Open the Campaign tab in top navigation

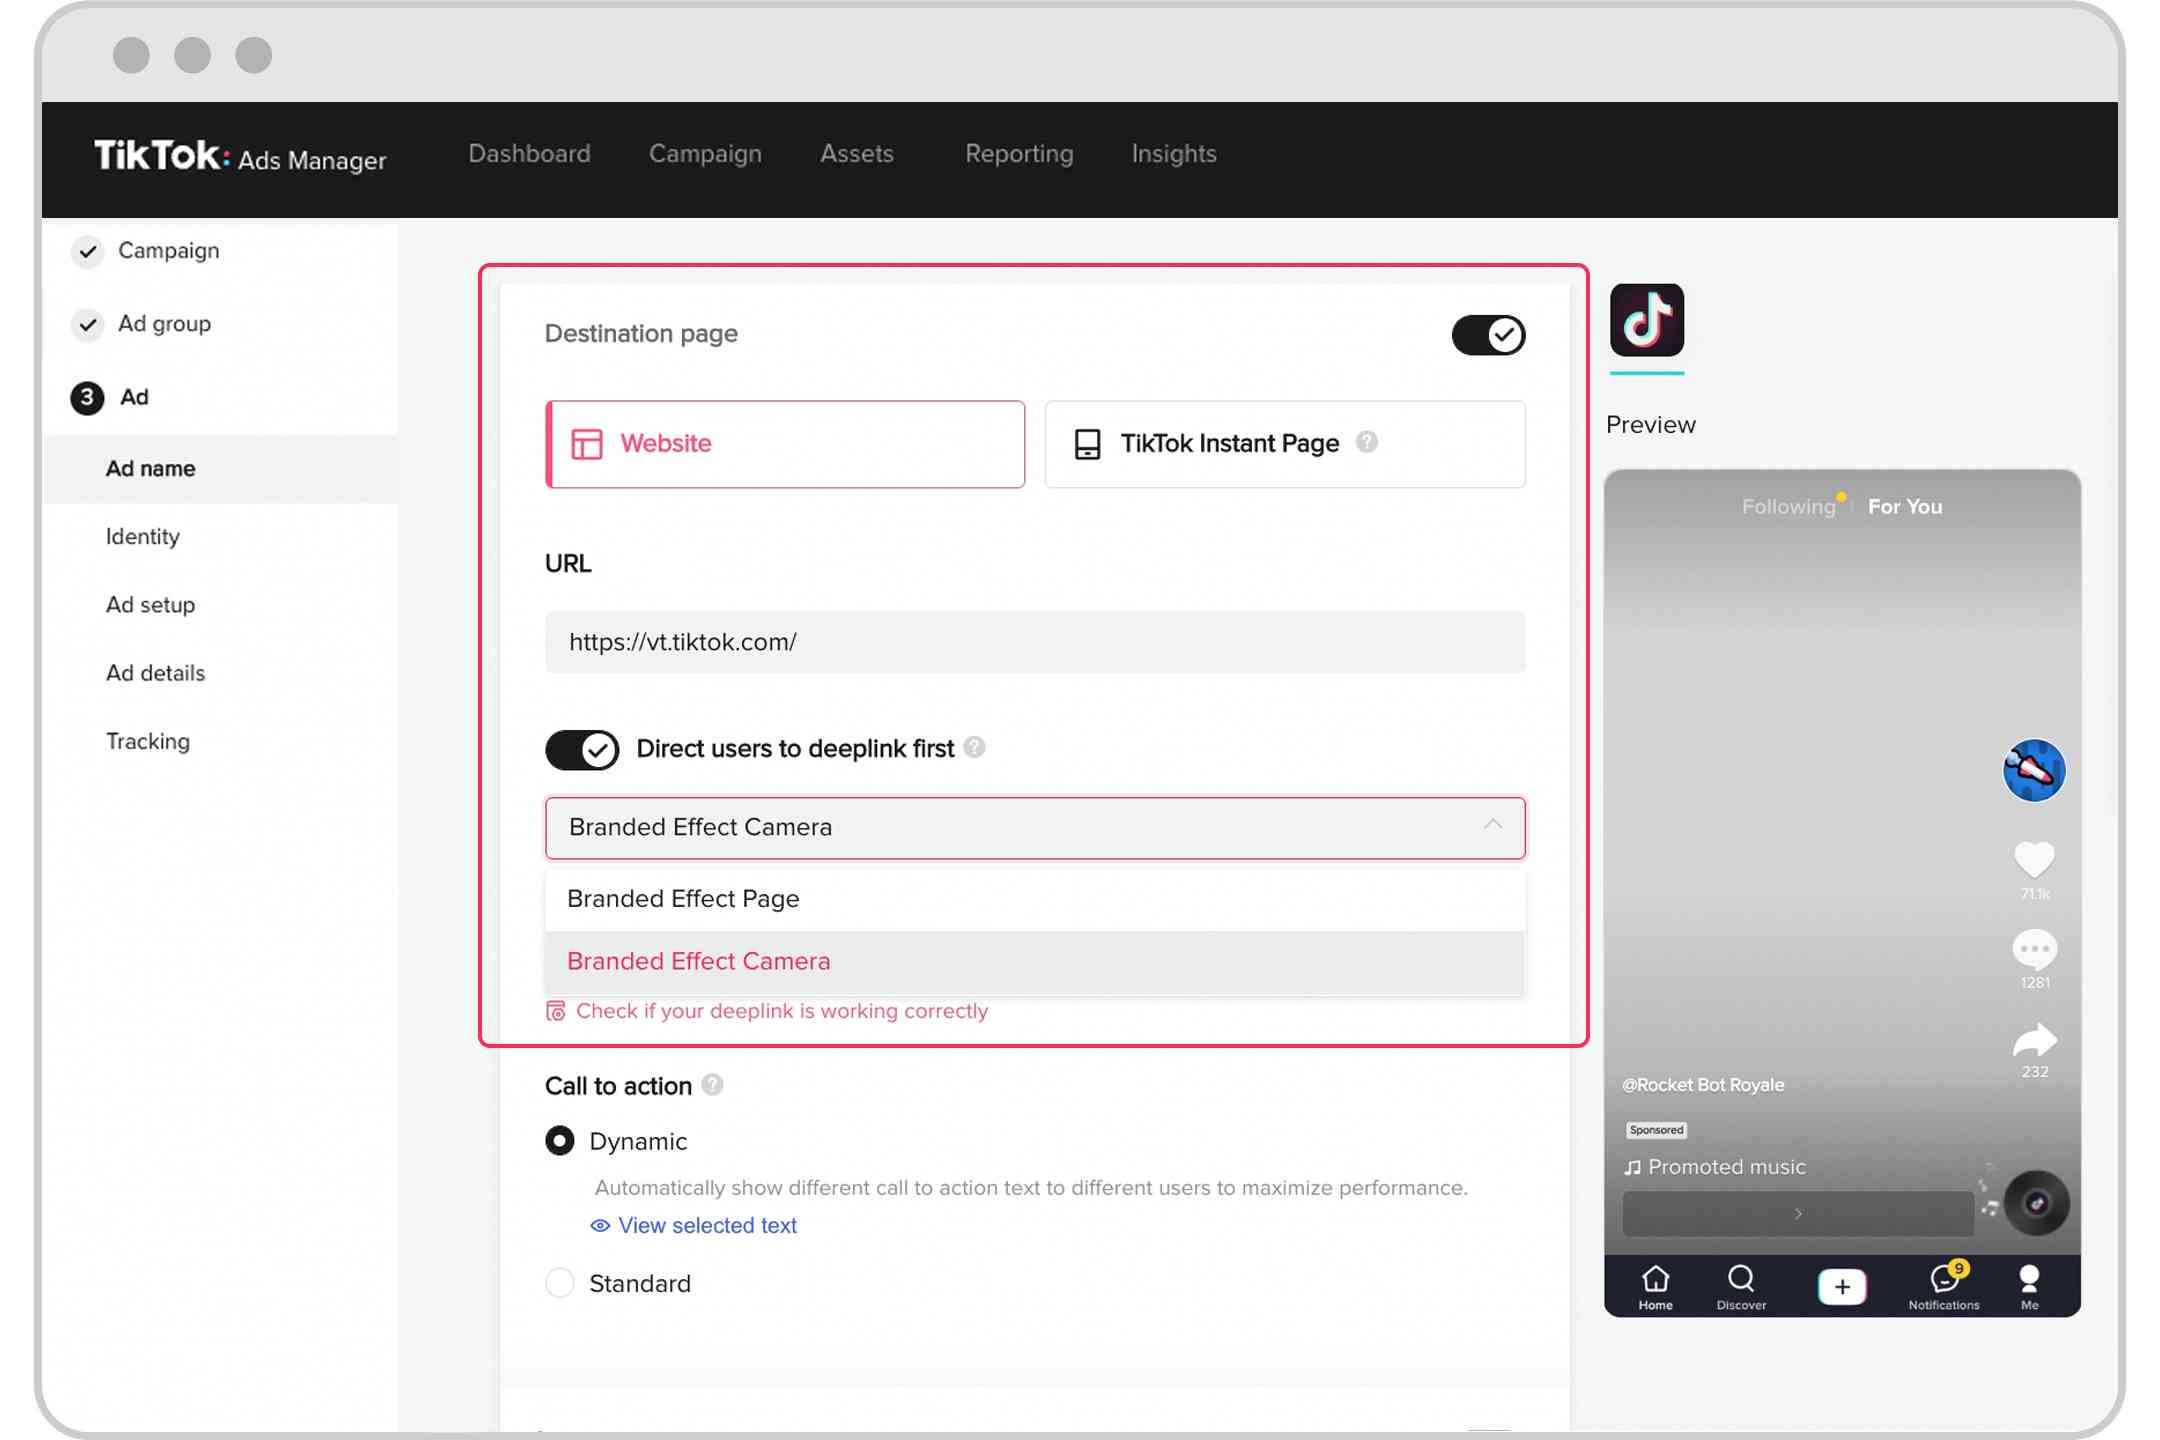click(x=705, y=153)
